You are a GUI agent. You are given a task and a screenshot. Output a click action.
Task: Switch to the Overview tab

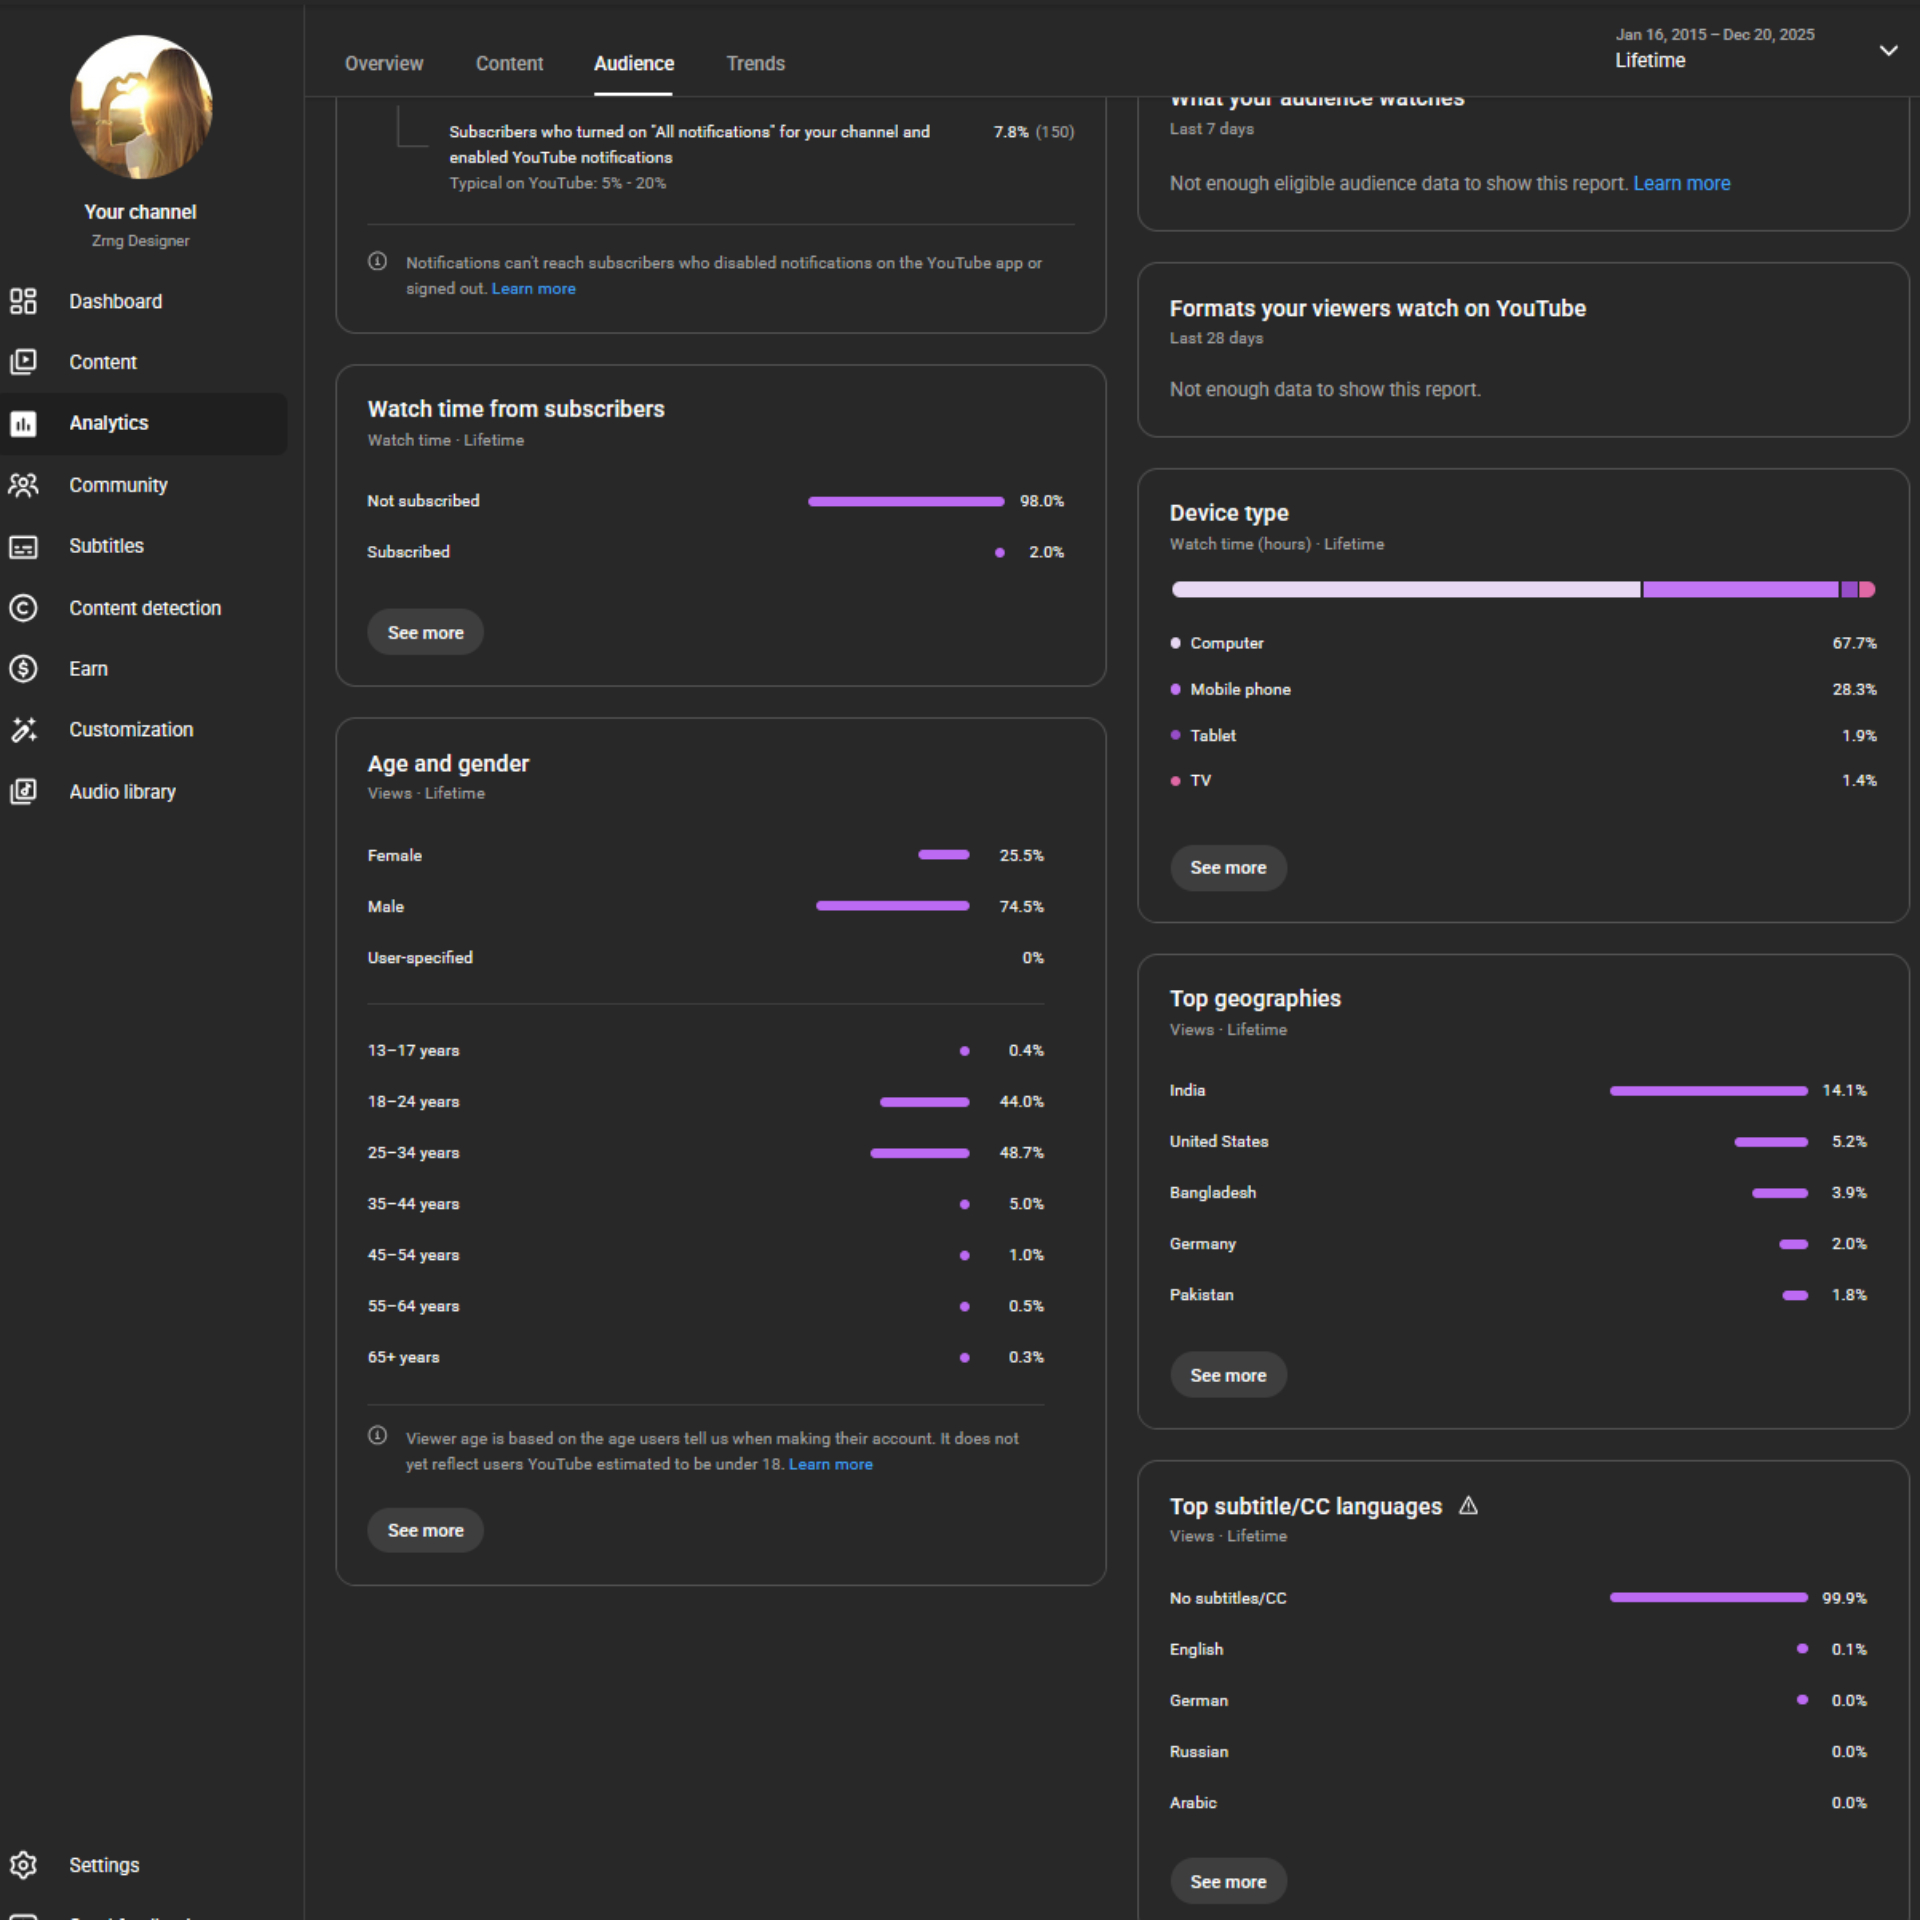(384, 63)
